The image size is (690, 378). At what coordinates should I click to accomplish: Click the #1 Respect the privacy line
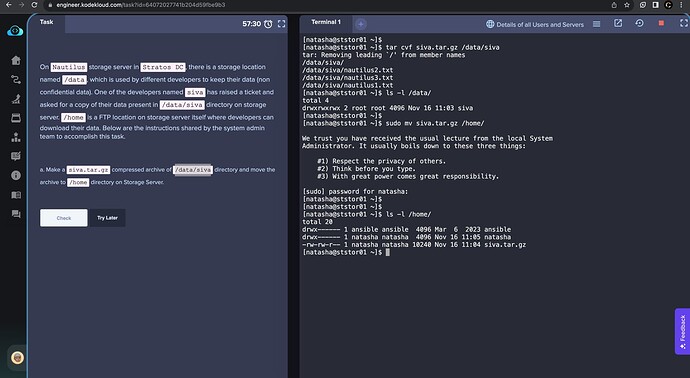[382, 161]
